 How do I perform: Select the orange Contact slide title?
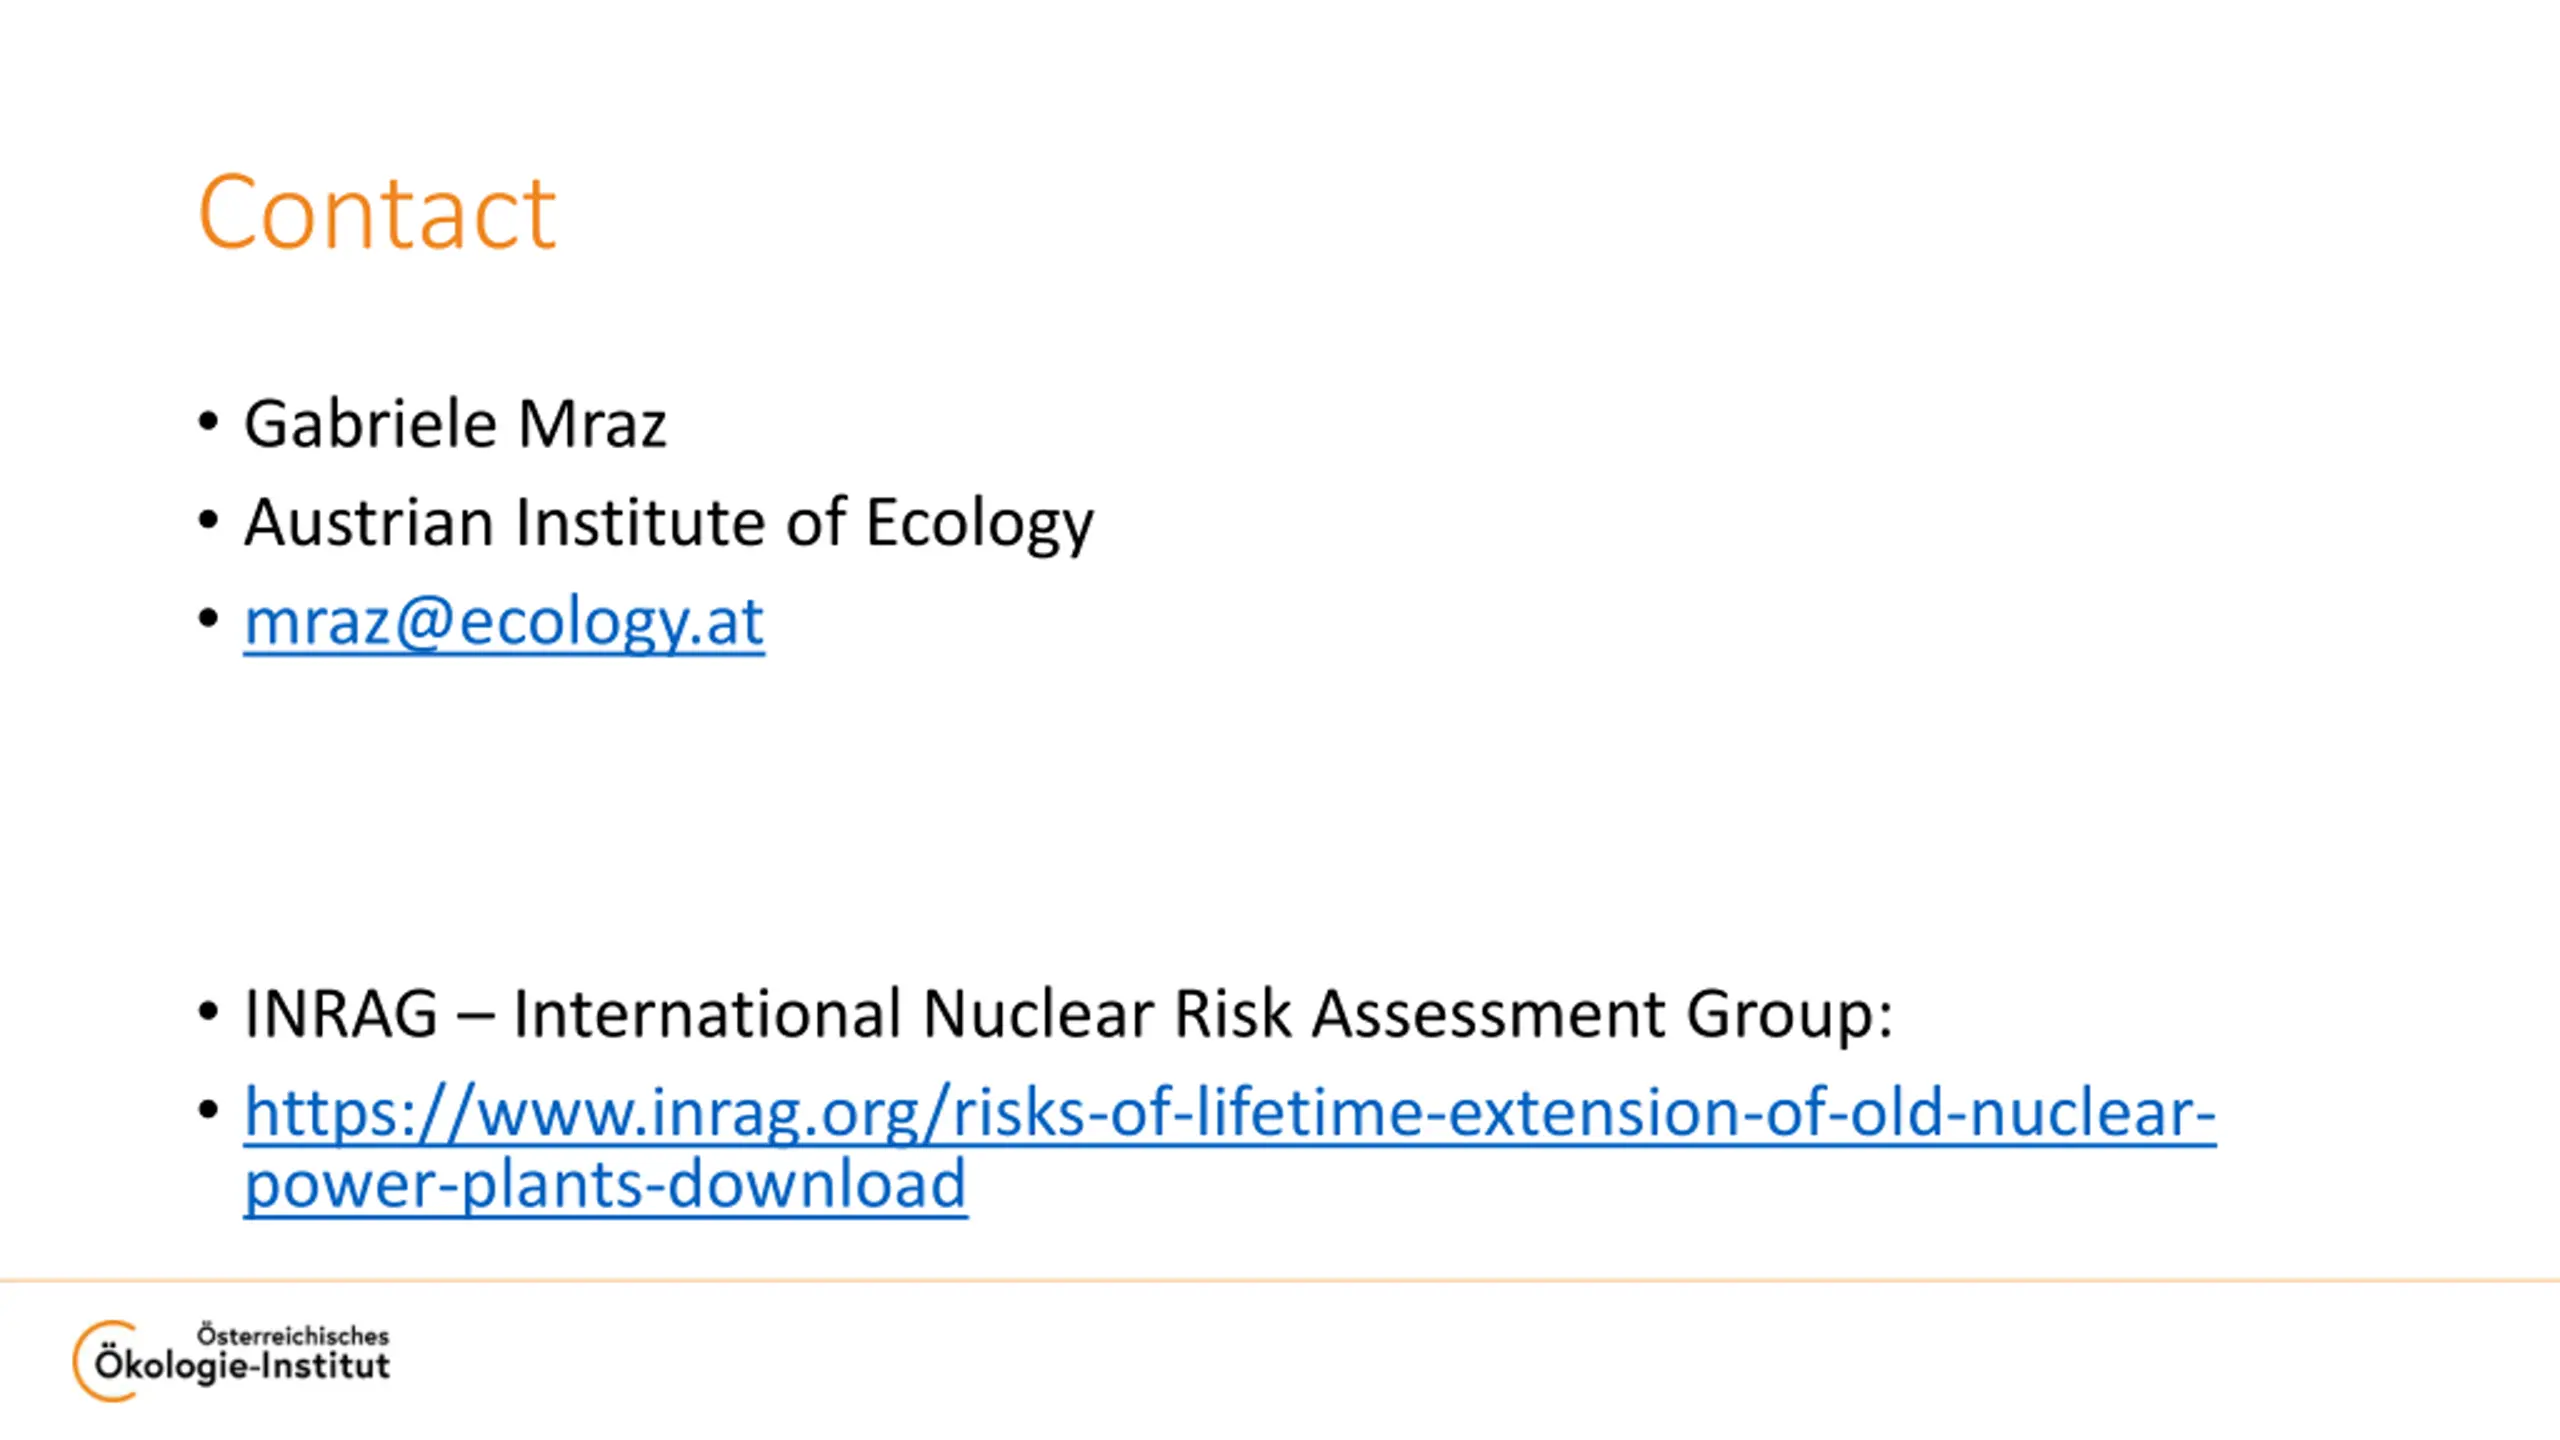[x=376, y=212]
